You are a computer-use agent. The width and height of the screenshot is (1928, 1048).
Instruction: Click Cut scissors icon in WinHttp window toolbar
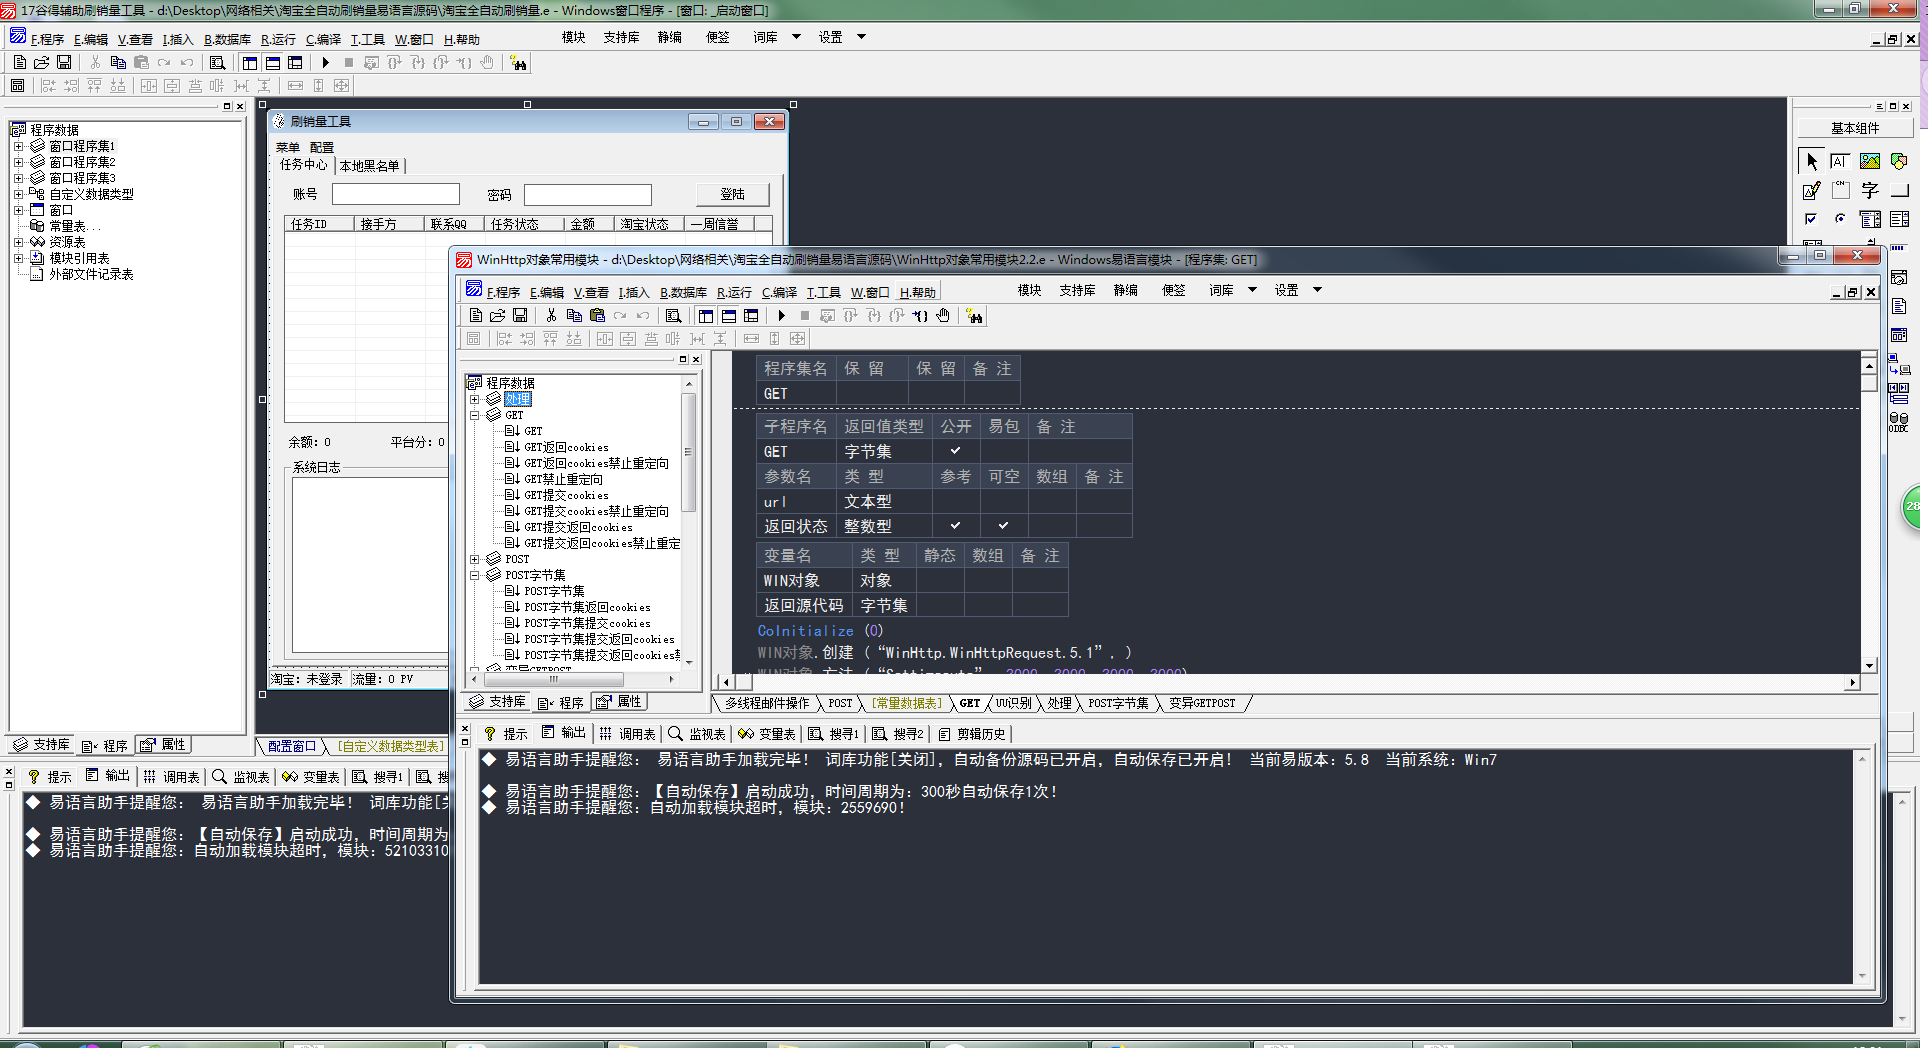tap(551, 315)
